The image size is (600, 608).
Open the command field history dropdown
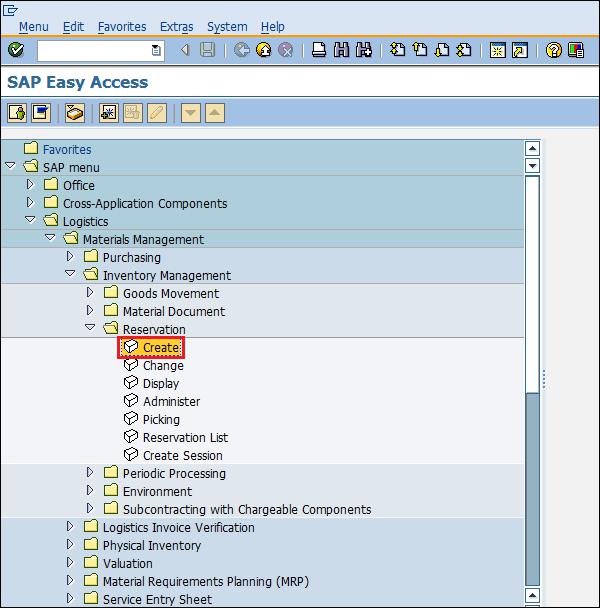156,50
